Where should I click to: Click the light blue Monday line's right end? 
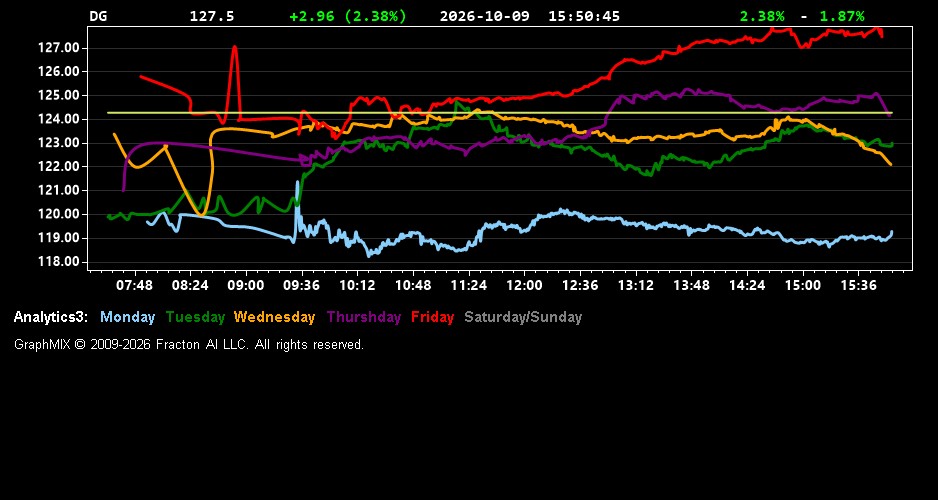891,232
